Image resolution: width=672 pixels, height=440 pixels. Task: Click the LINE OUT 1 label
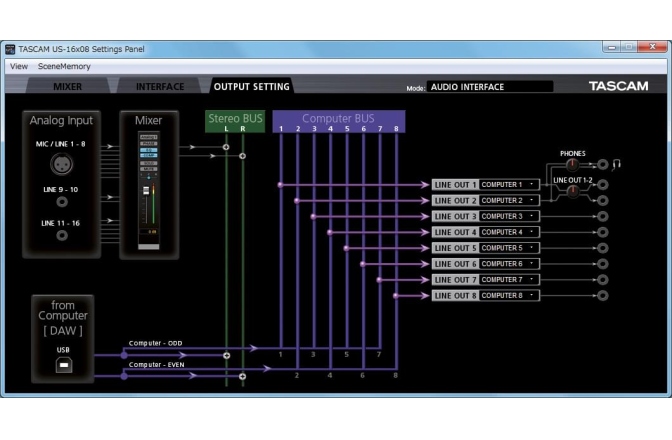(455, 185)
